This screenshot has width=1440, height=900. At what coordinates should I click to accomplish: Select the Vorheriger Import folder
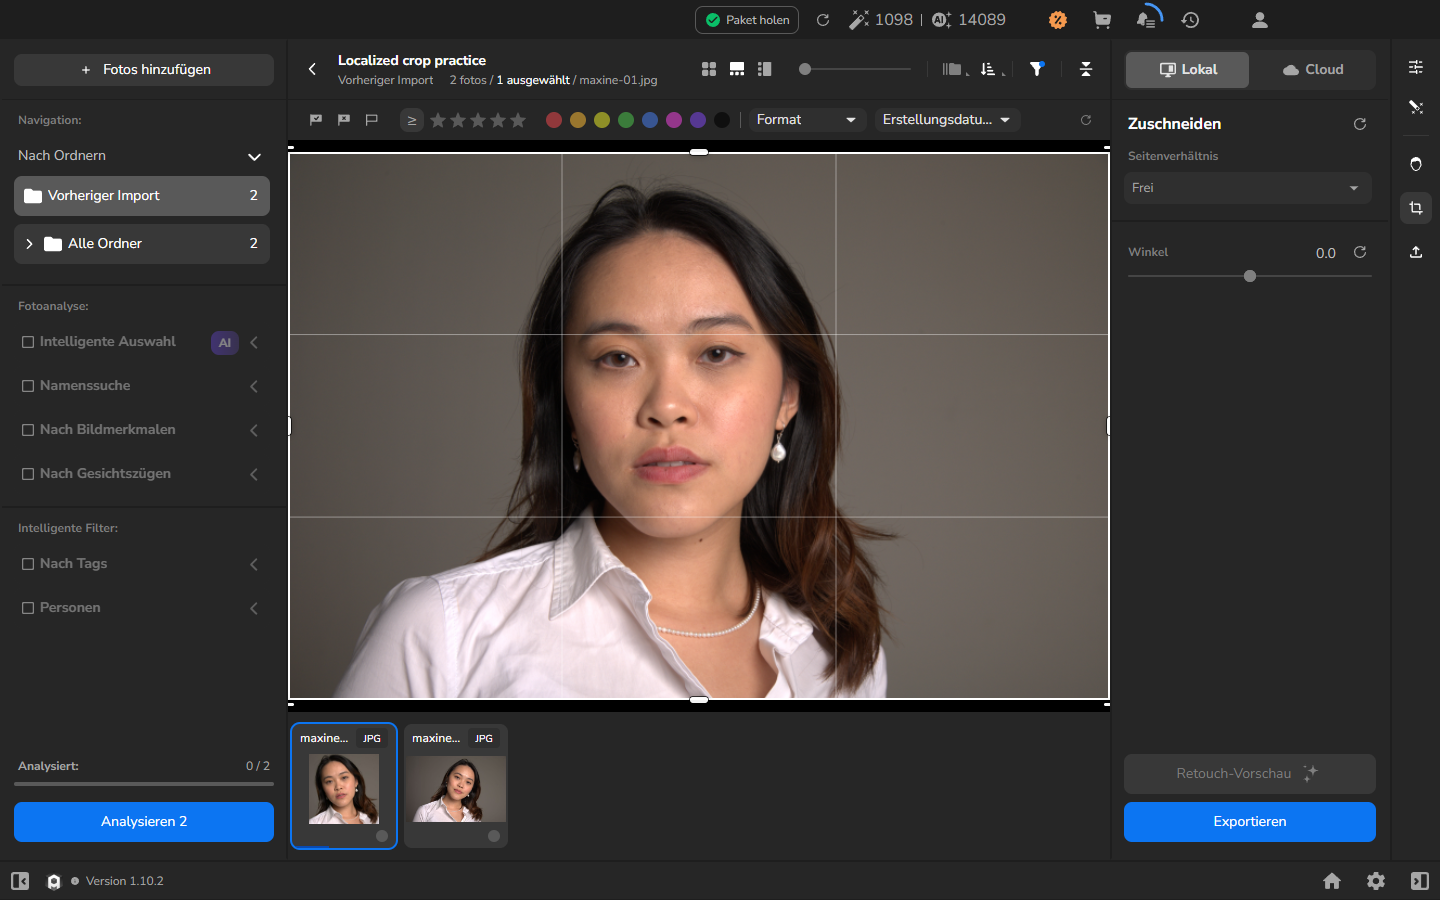[142, 196]
